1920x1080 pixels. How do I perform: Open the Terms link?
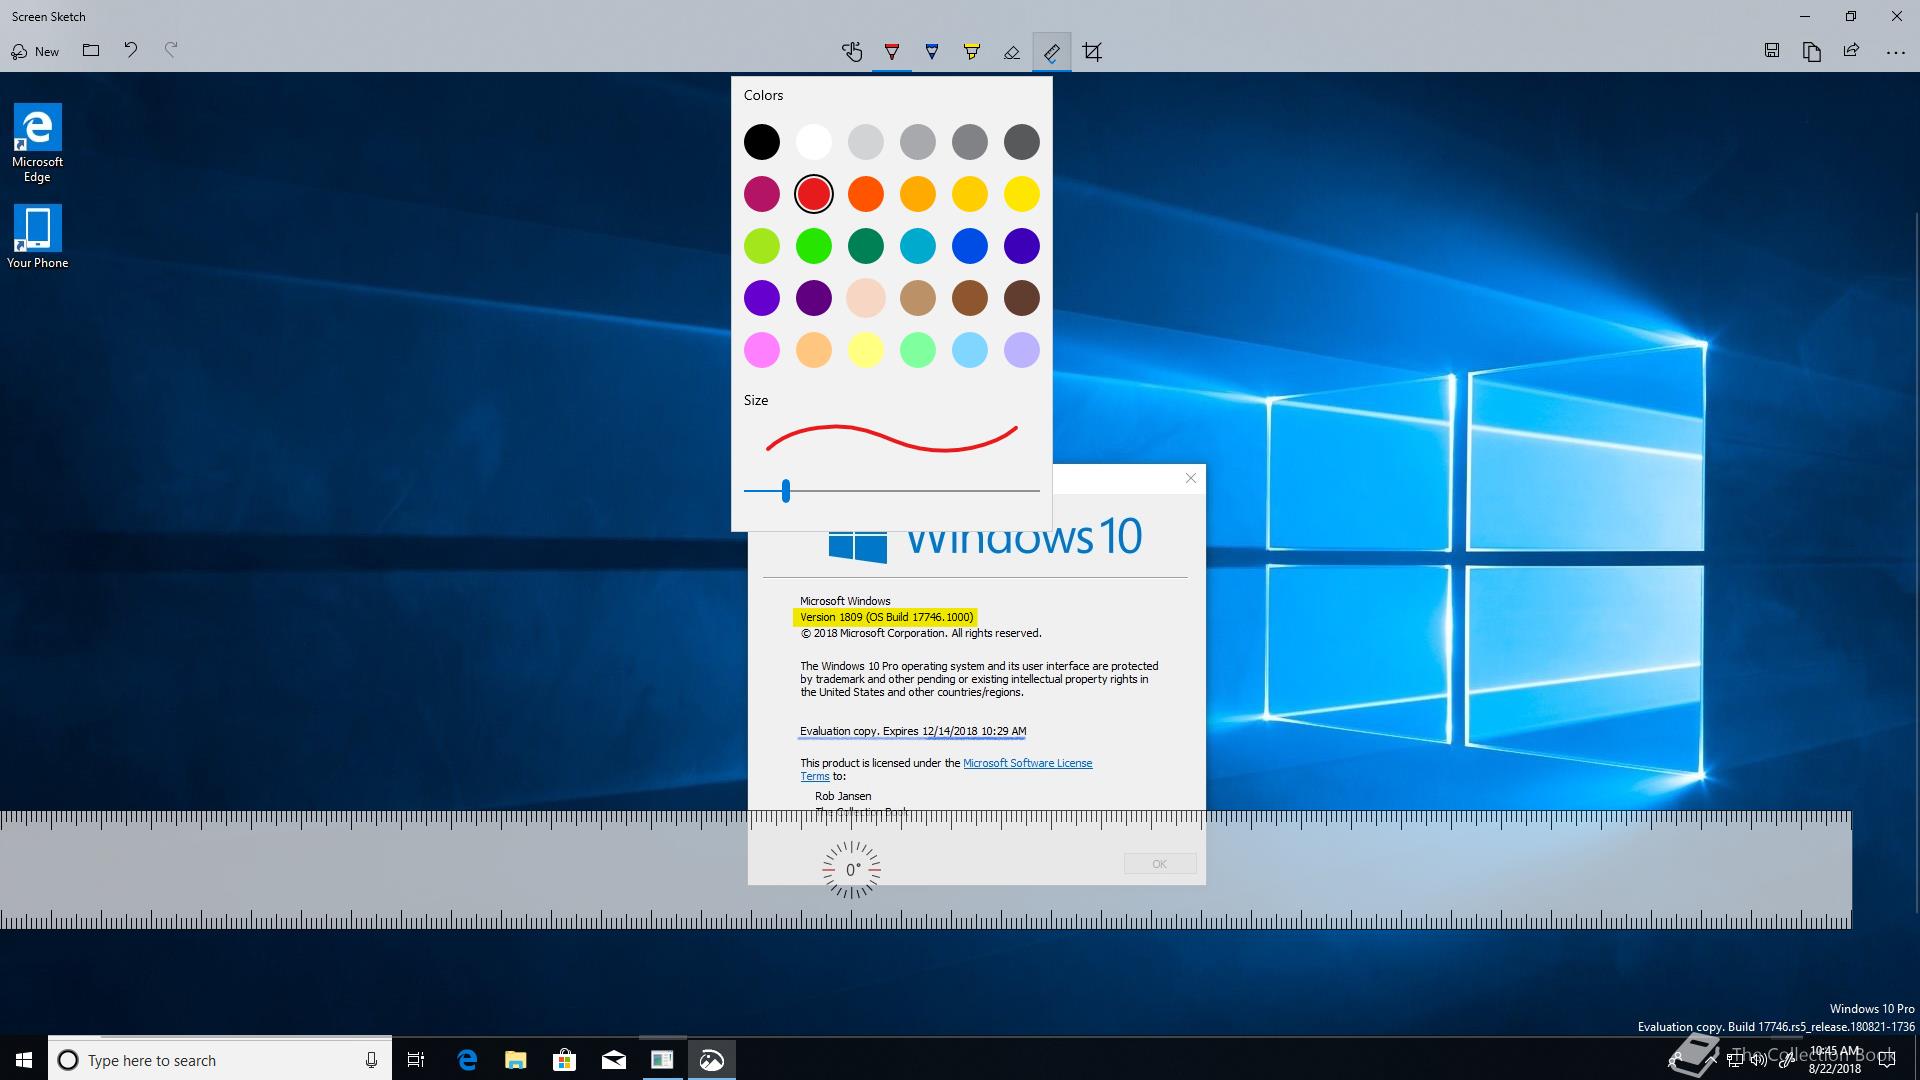(x=815, y=776)
